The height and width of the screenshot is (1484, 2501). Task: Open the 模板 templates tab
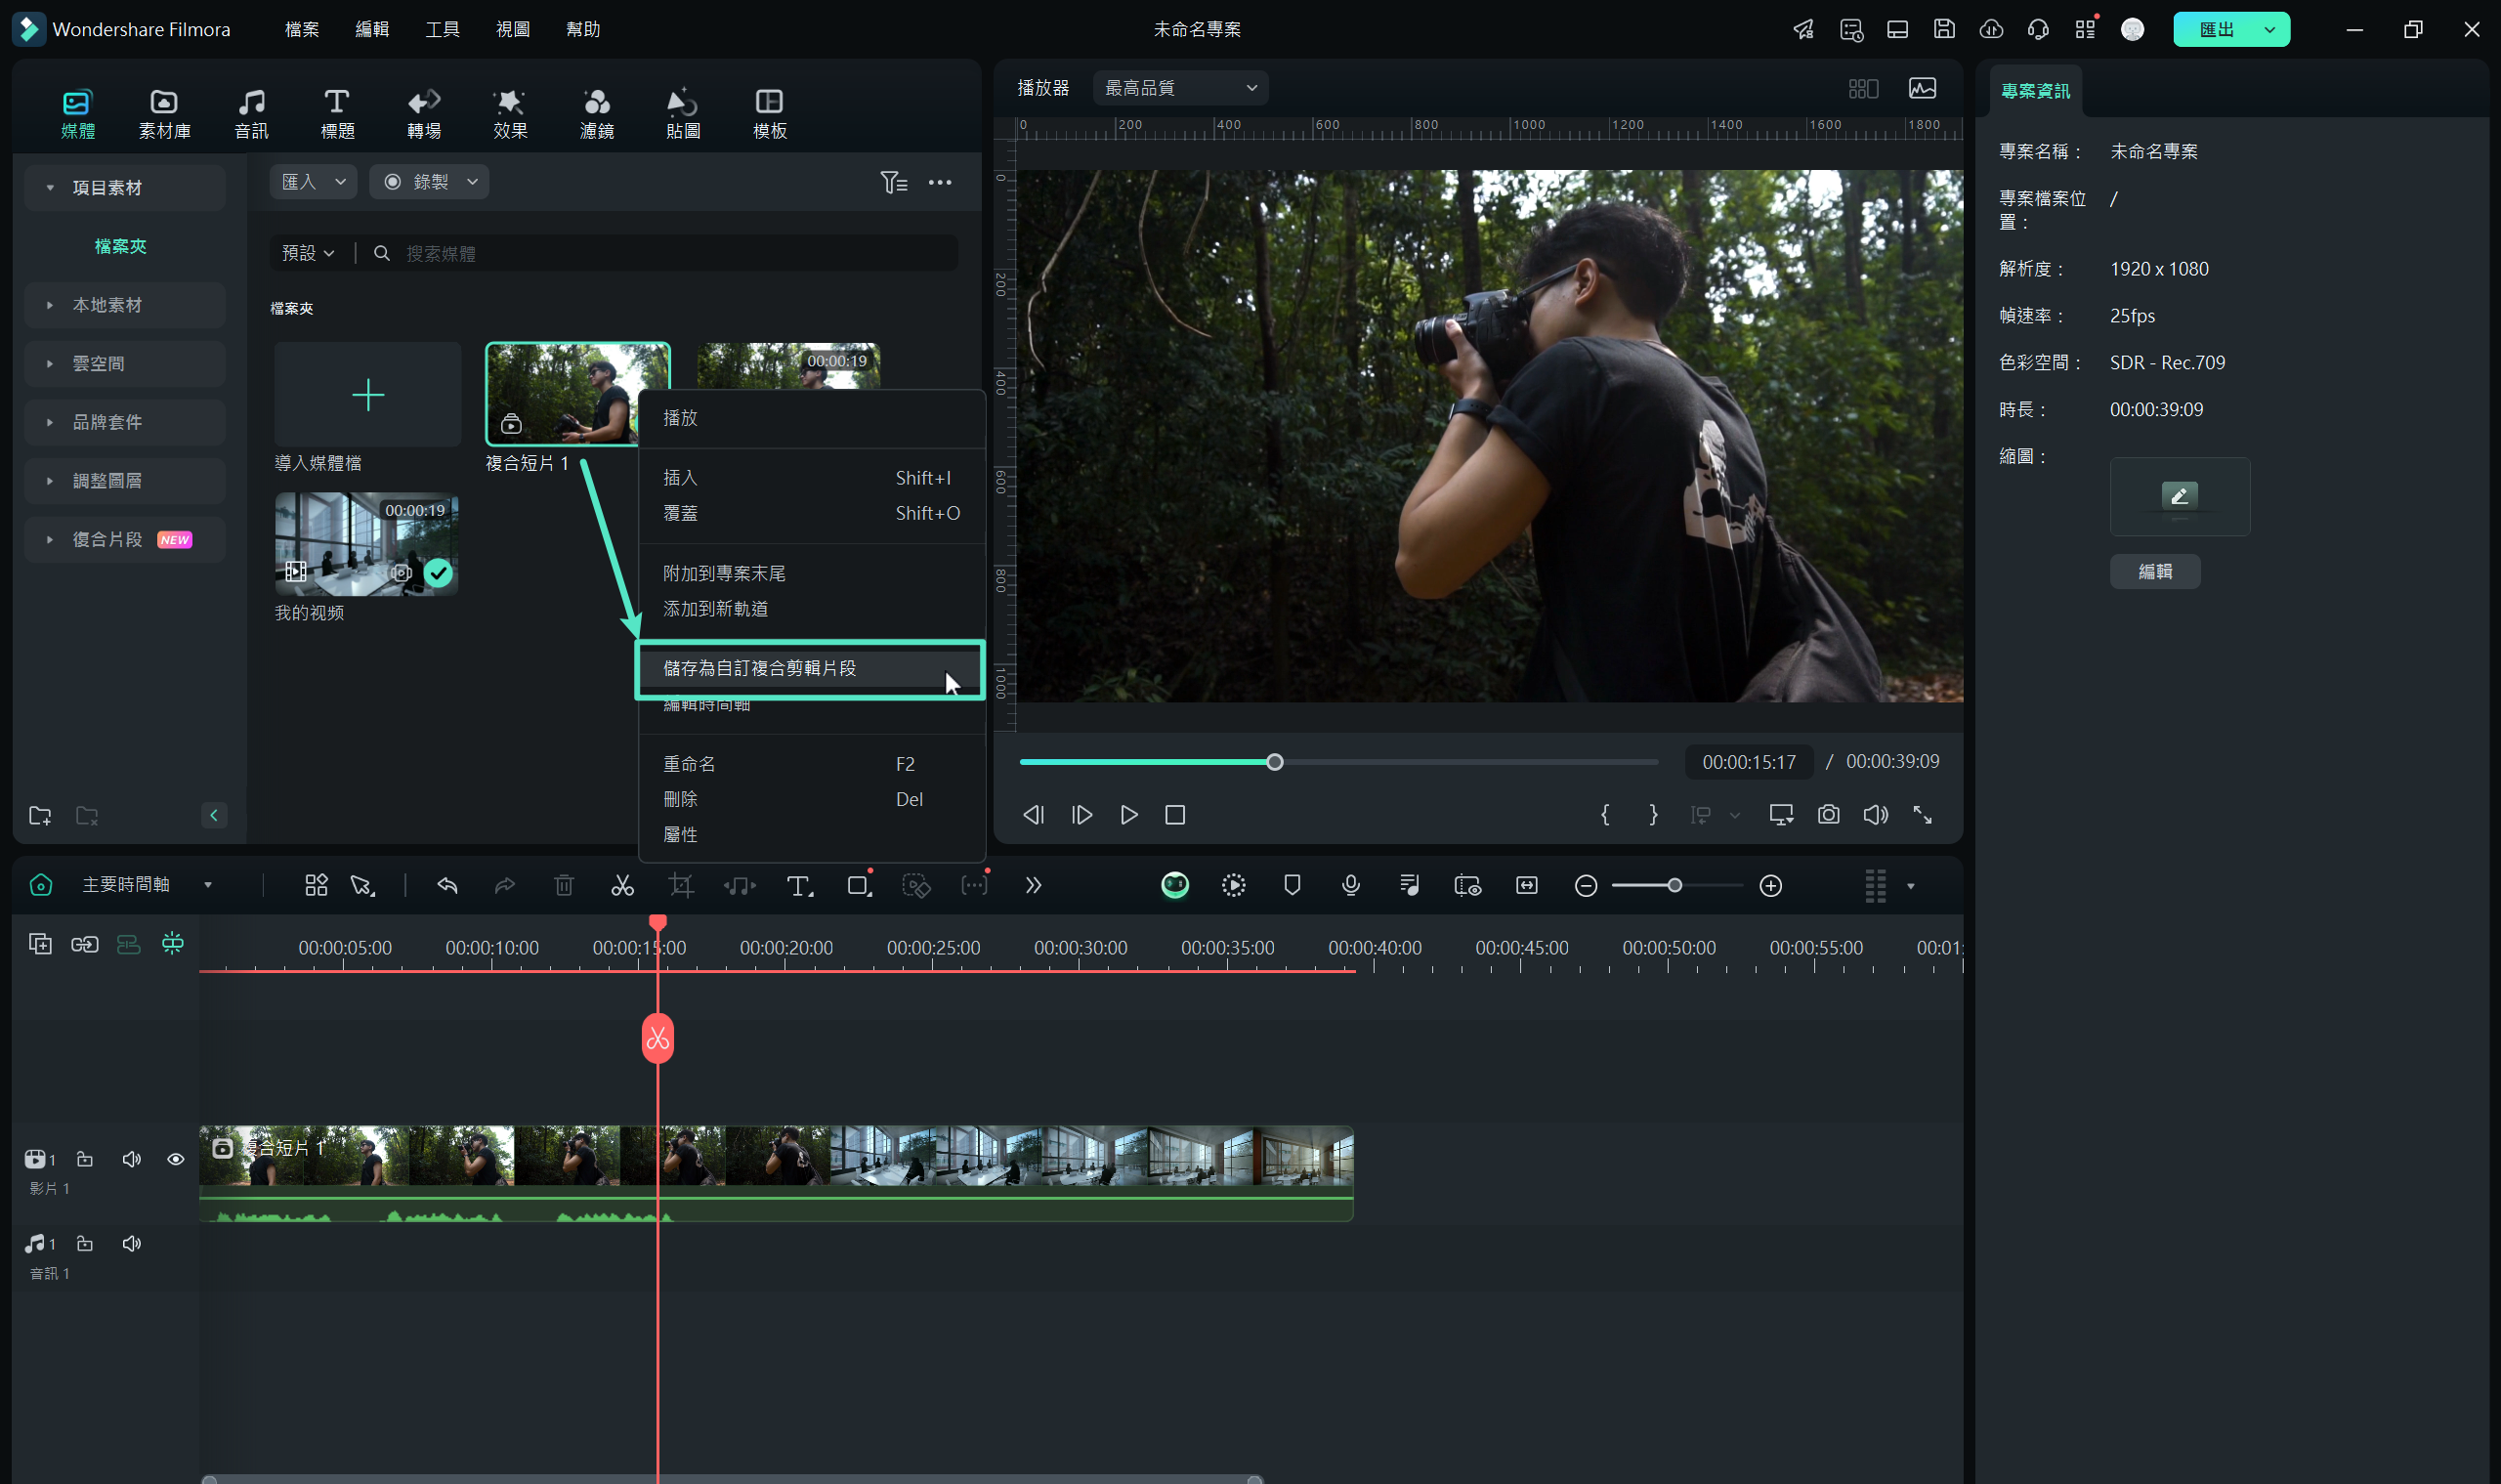tap(769, 114)
